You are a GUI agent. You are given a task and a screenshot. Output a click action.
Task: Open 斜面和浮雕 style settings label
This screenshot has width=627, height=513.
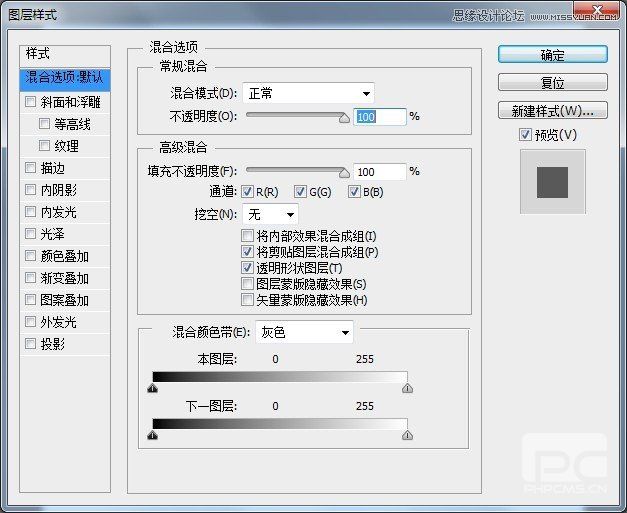point(70,102)
